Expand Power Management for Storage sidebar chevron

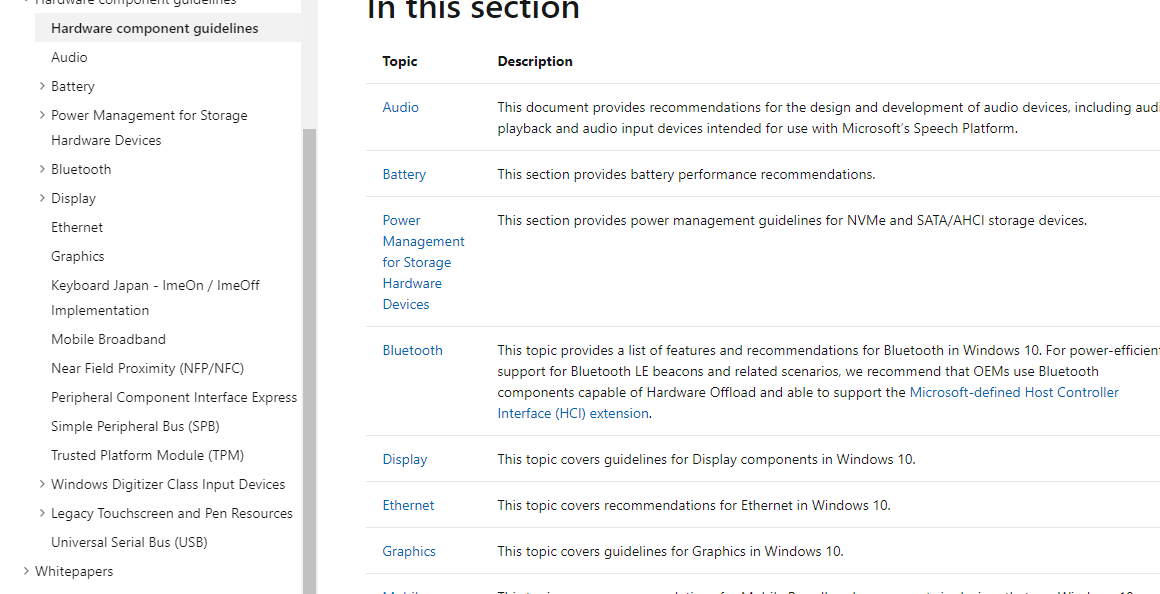pyautogui.click(x=42, y=115)
